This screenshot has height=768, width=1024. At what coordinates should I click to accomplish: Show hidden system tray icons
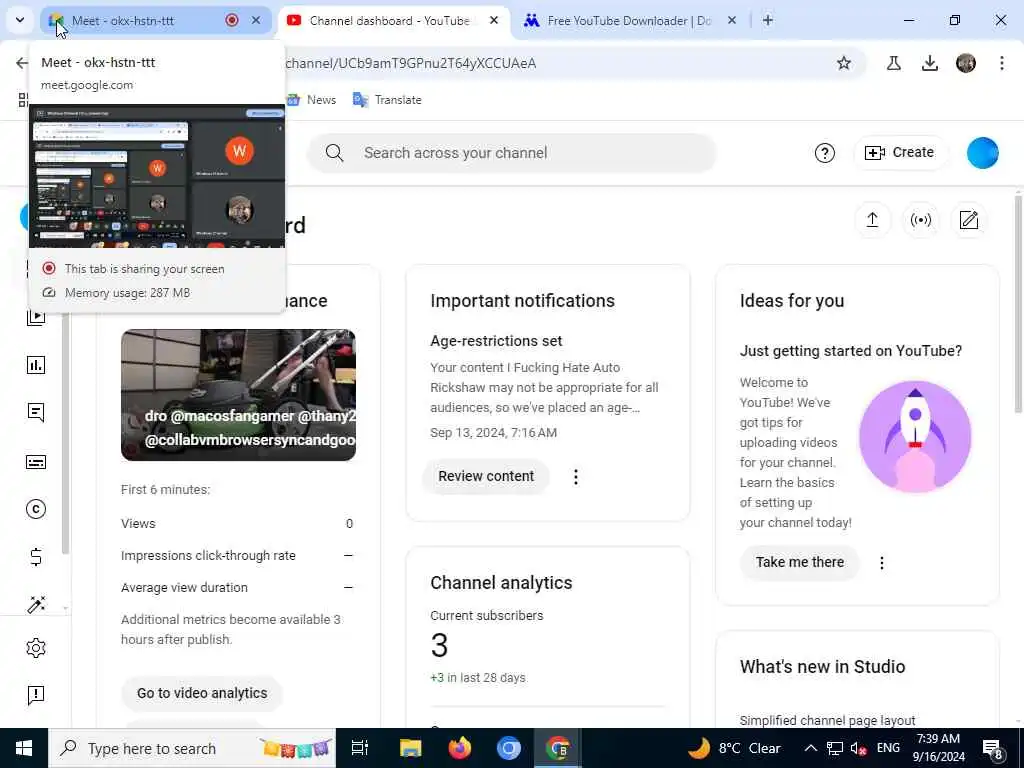pos(810,748)
